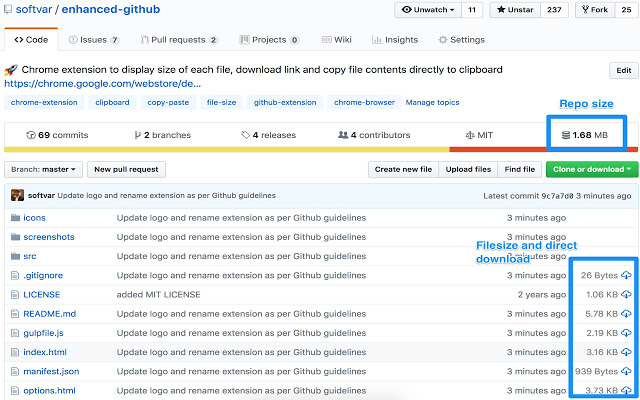This screenshot has width=640, height=400.
Task: Click the gulpfile.js download cloud icon
Action: point(626,333)
